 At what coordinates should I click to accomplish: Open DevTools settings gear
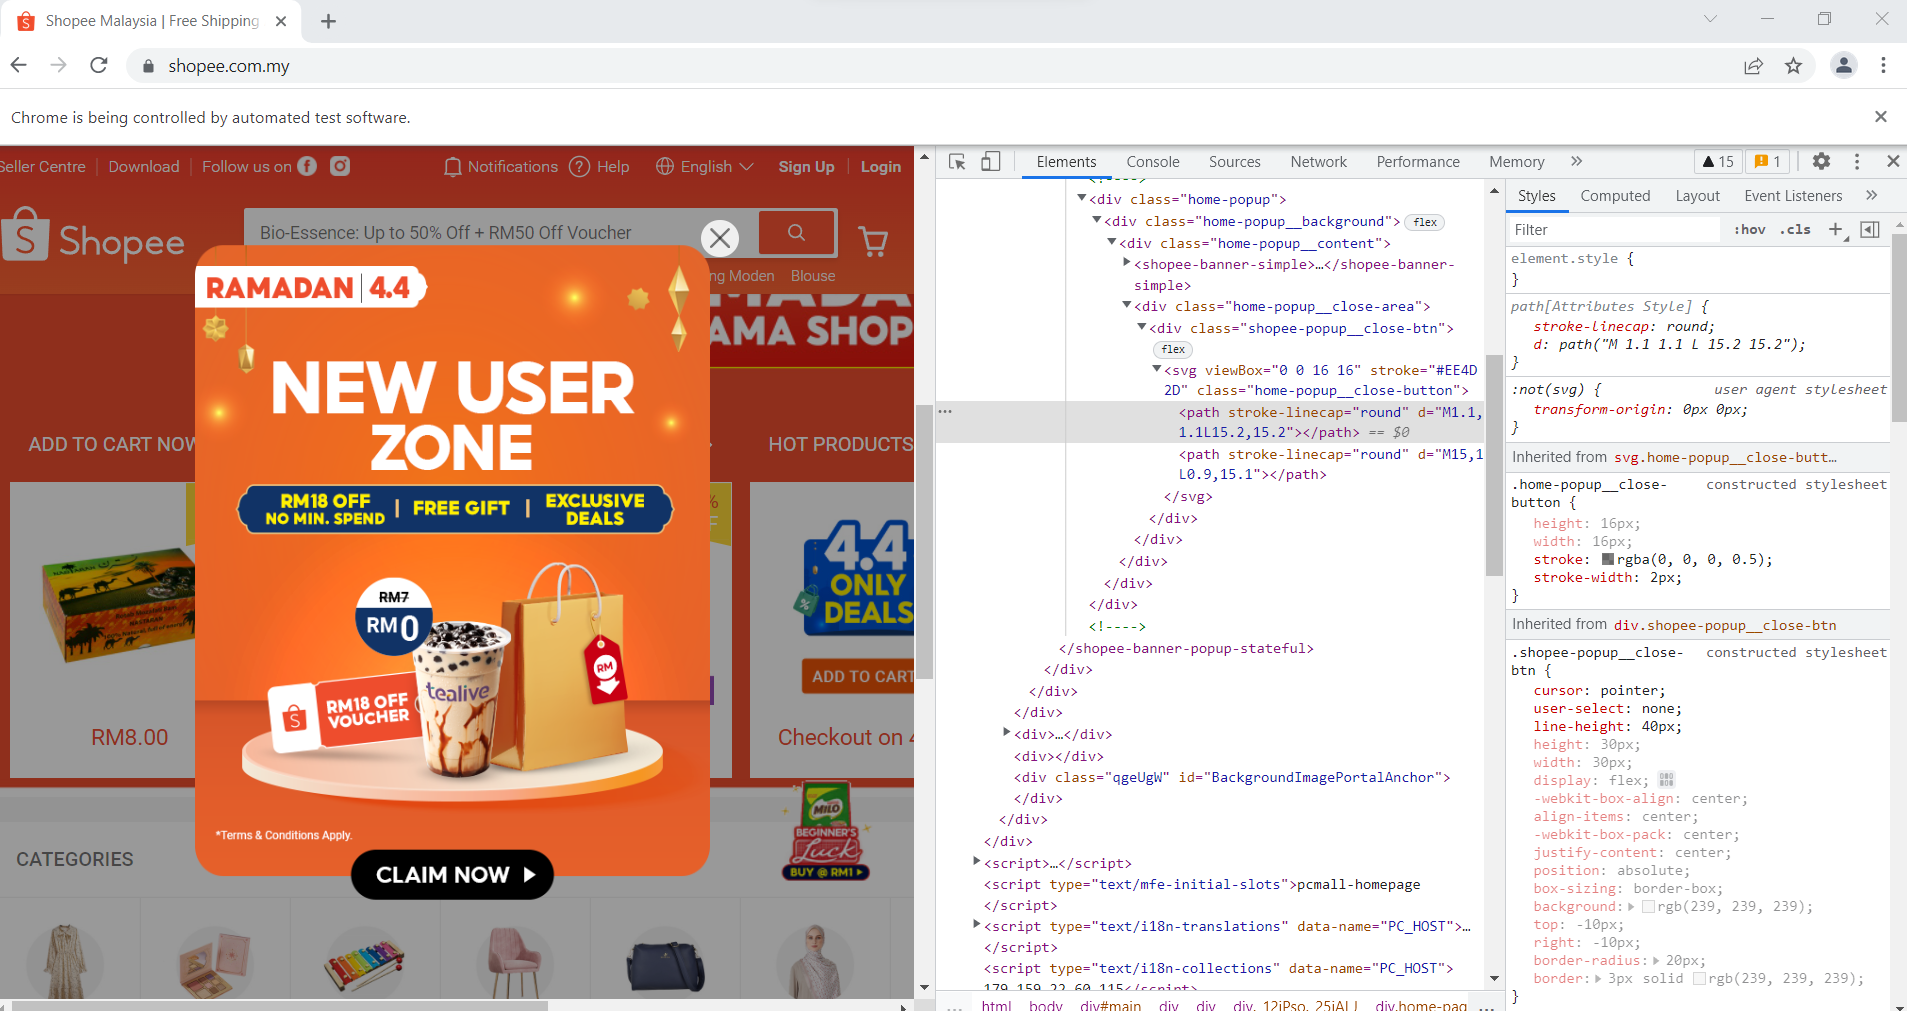point(1821,161)
